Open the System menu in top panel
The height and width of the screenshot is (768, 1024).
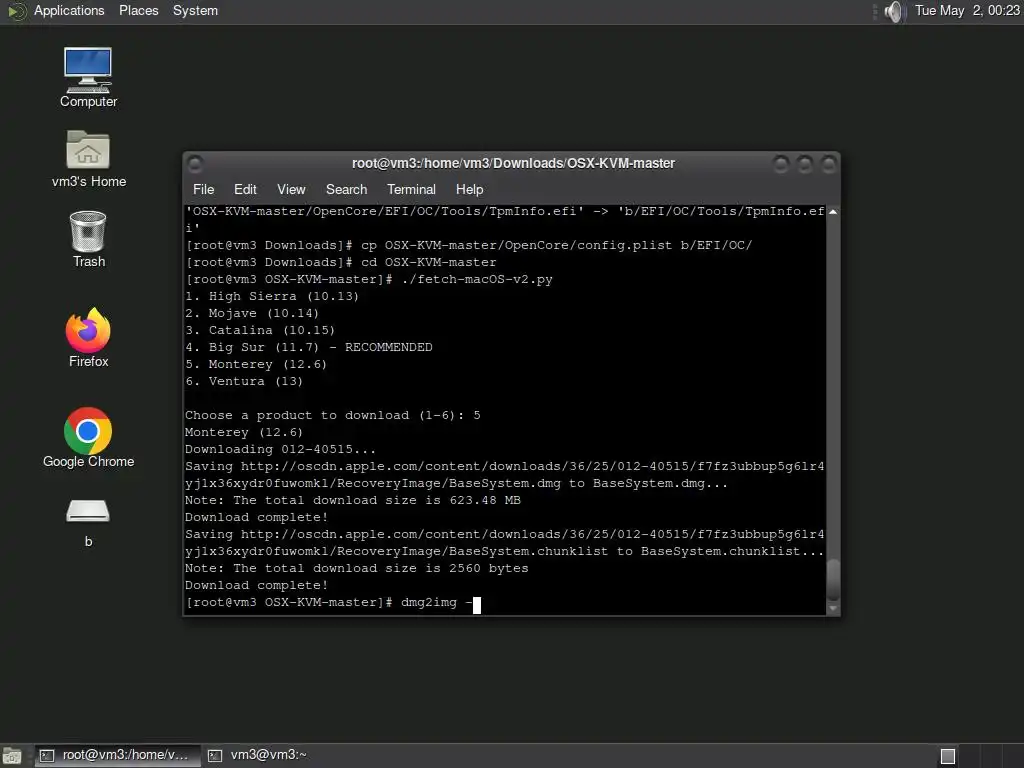pyautogui.click(x=195, y=10)
